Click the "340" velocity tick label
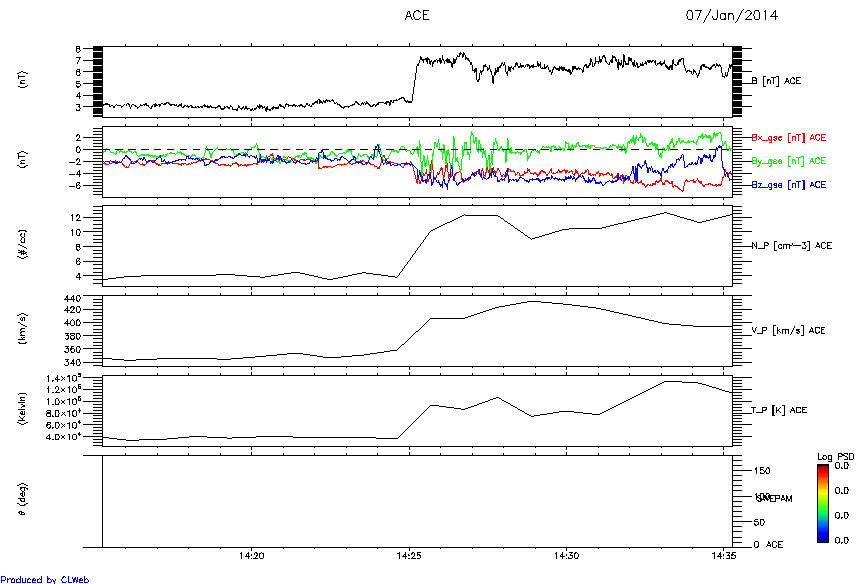This screenshot has height=584, width=864. (x=73, y=363)
